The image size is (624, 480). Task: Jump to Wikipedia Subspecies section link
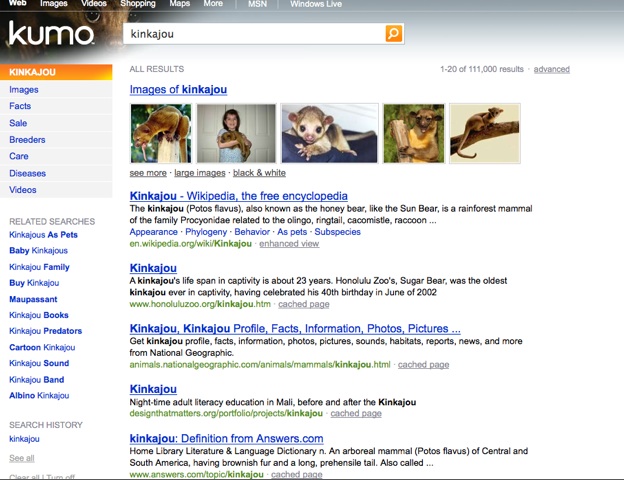[337, 232]
